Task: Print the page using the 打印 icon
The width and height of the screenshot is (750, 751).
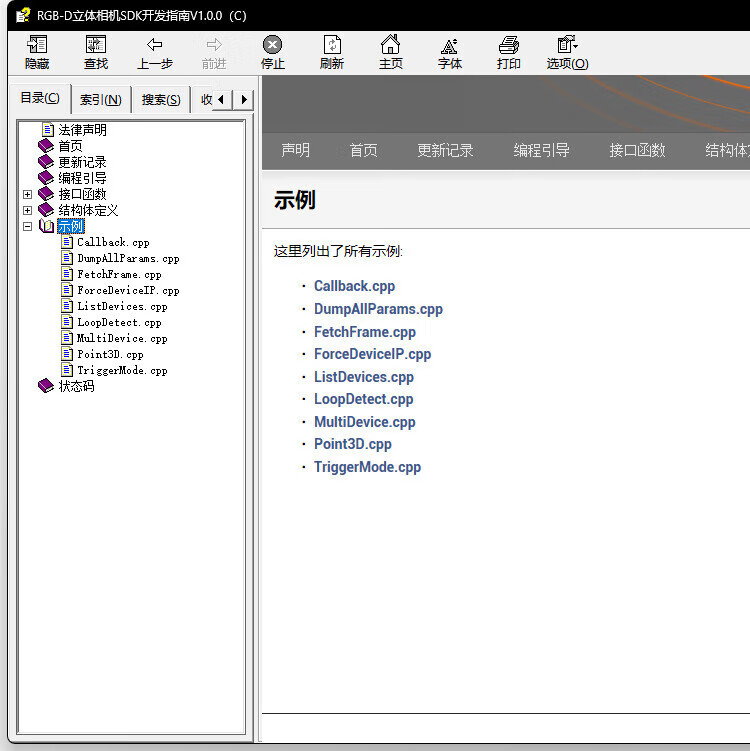Action: click(509, 45)
